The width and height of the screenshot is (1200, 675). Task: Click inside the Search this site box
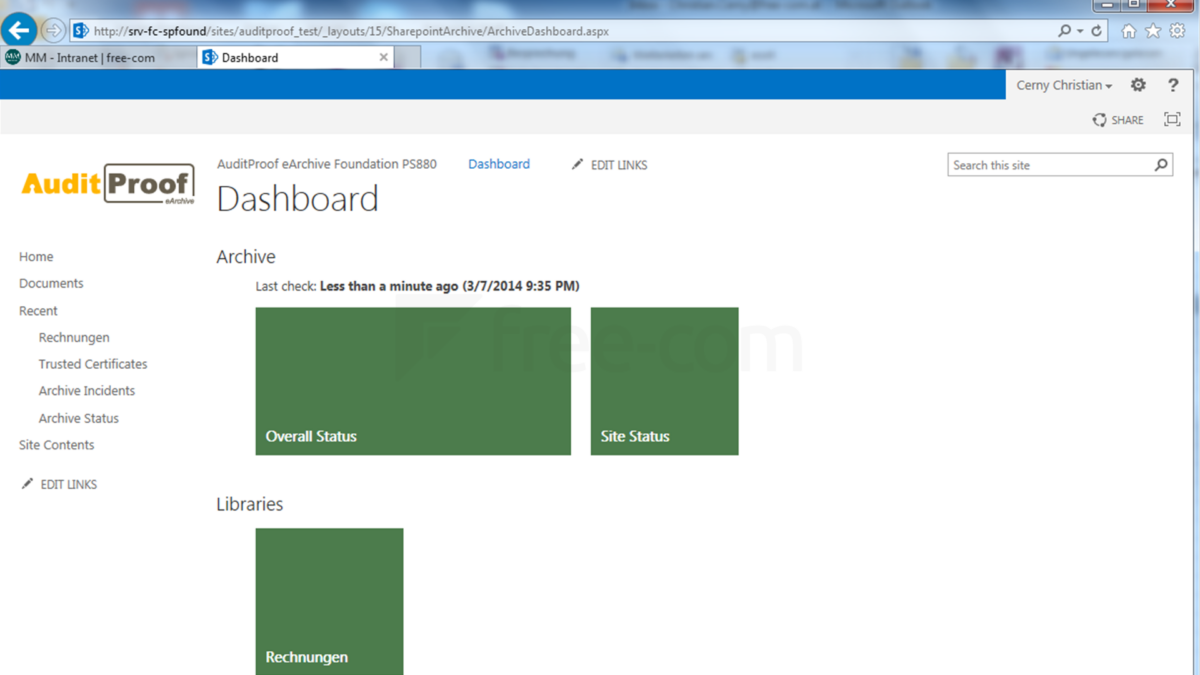(1040, 164)
